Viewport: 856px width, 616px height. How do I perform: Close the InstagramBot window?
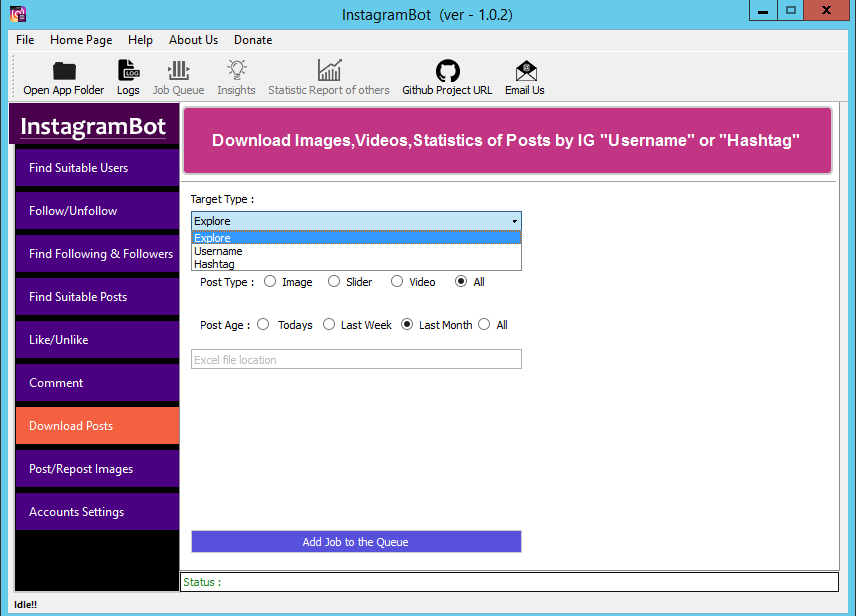(826, 11)
